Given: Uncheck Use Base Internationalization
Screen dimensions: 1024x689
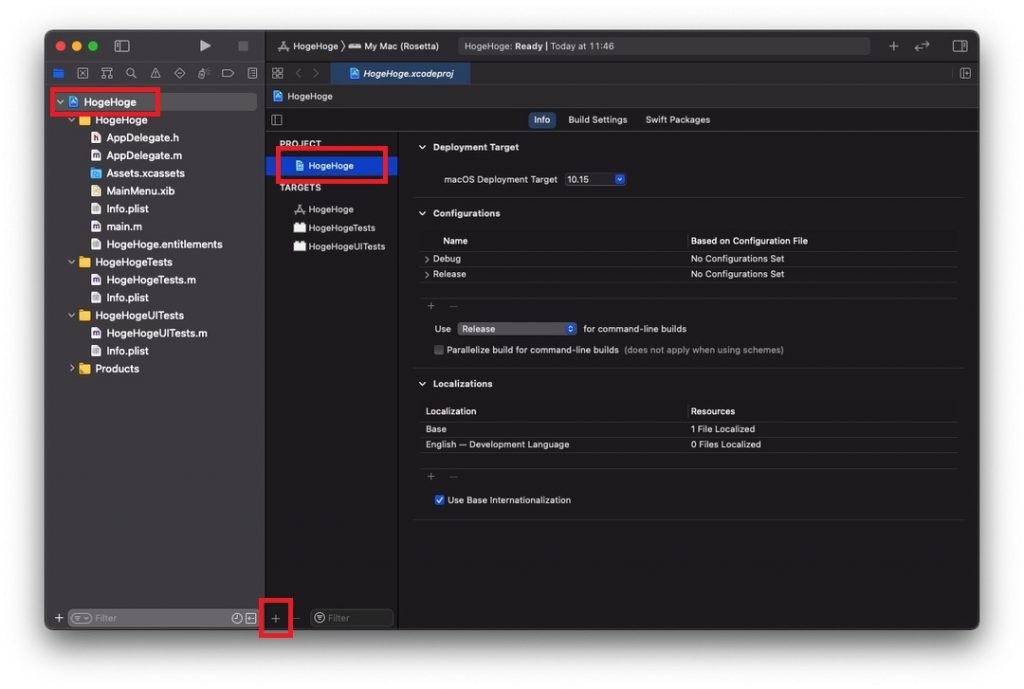Looking at the screenshot, I should pos(440,500).
